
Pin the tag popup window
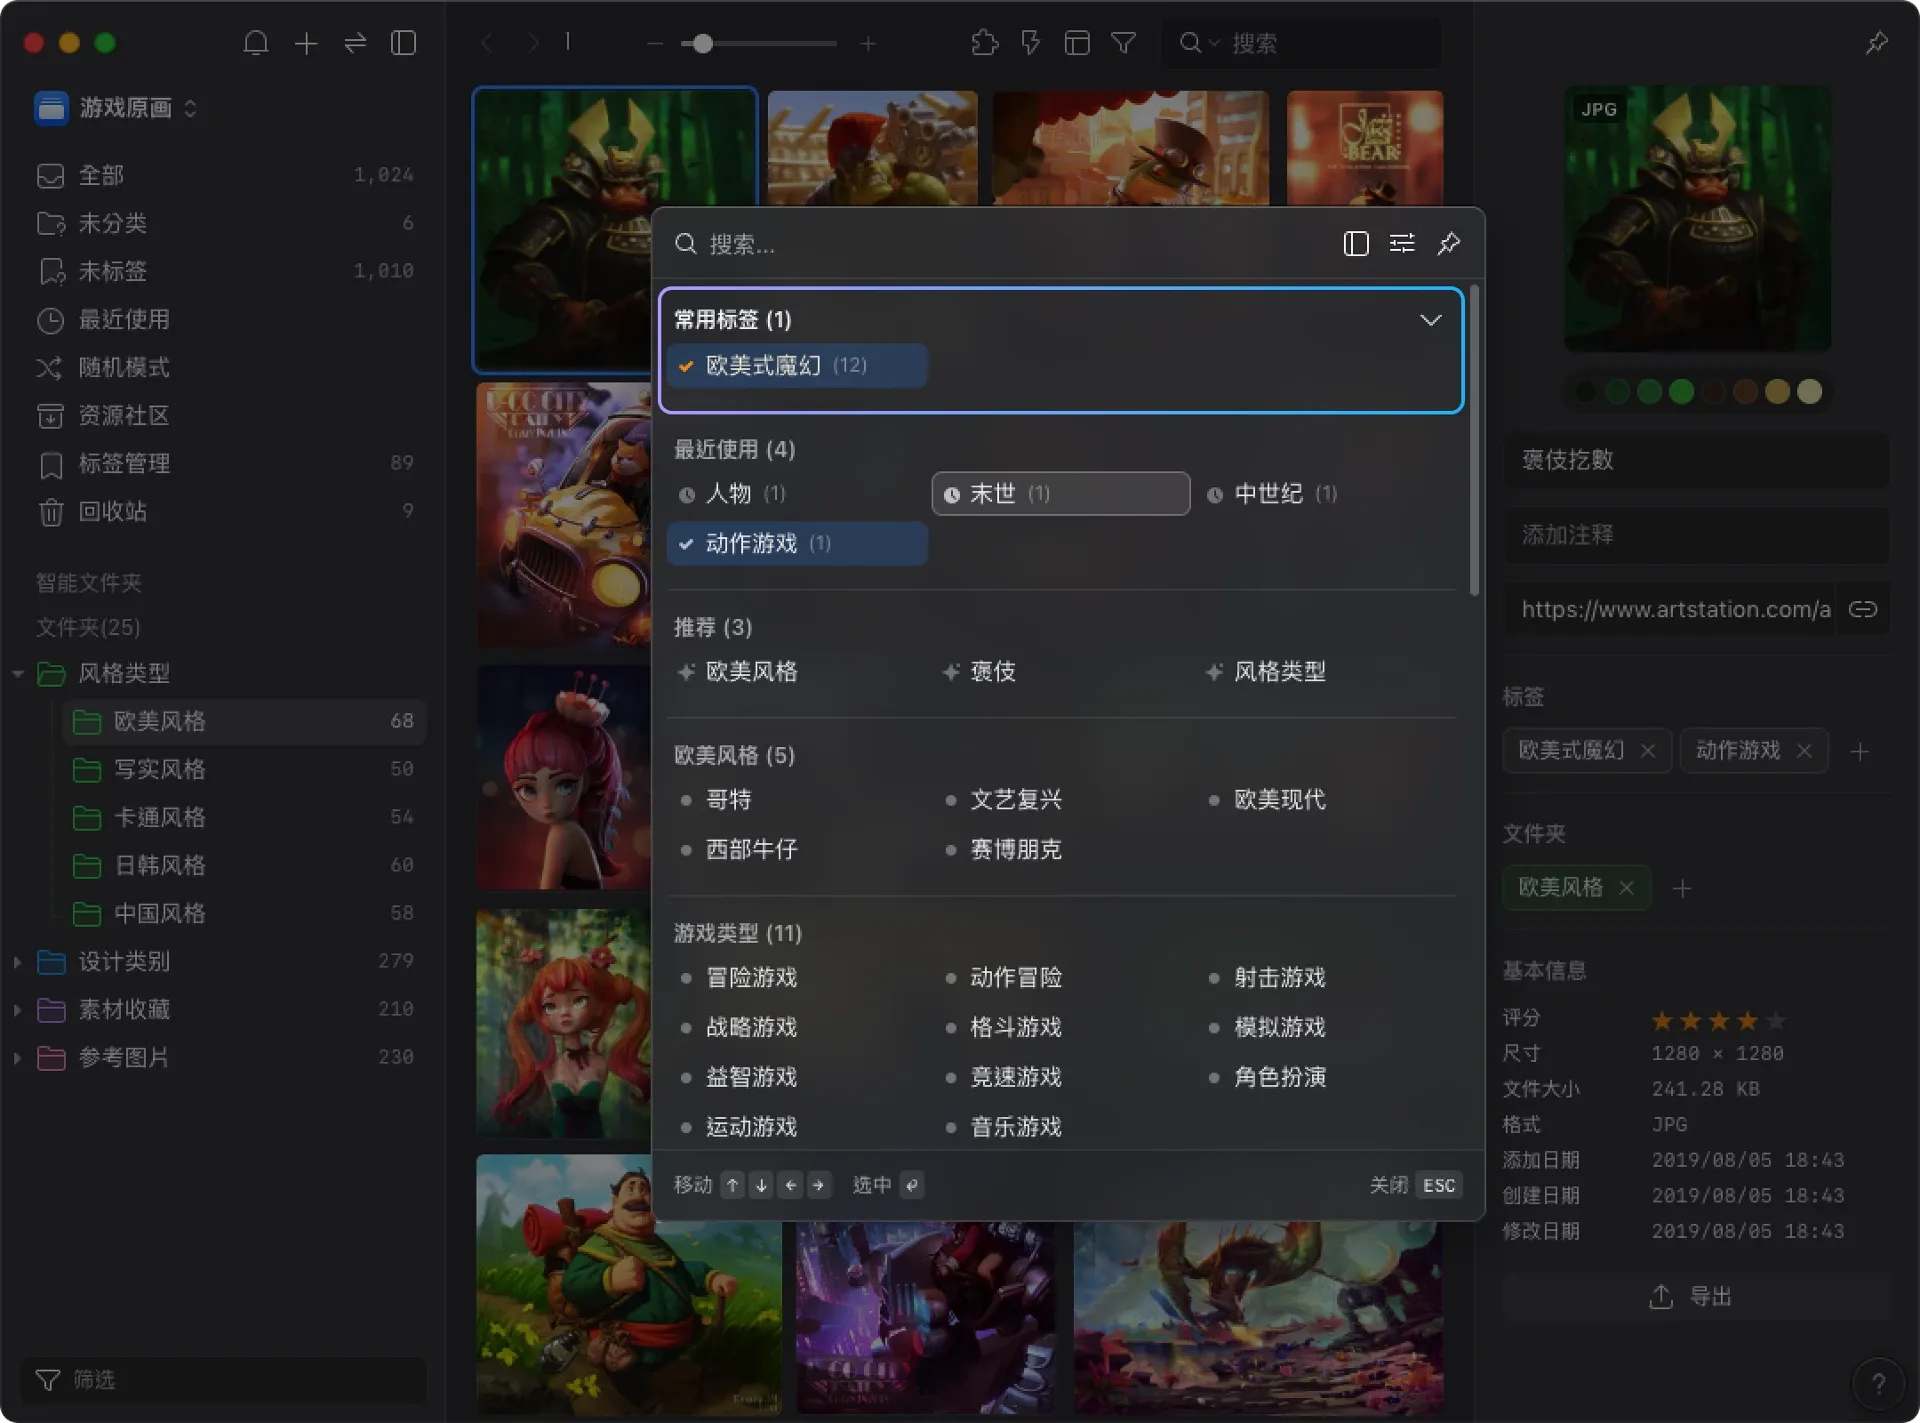coord(1449,243)
